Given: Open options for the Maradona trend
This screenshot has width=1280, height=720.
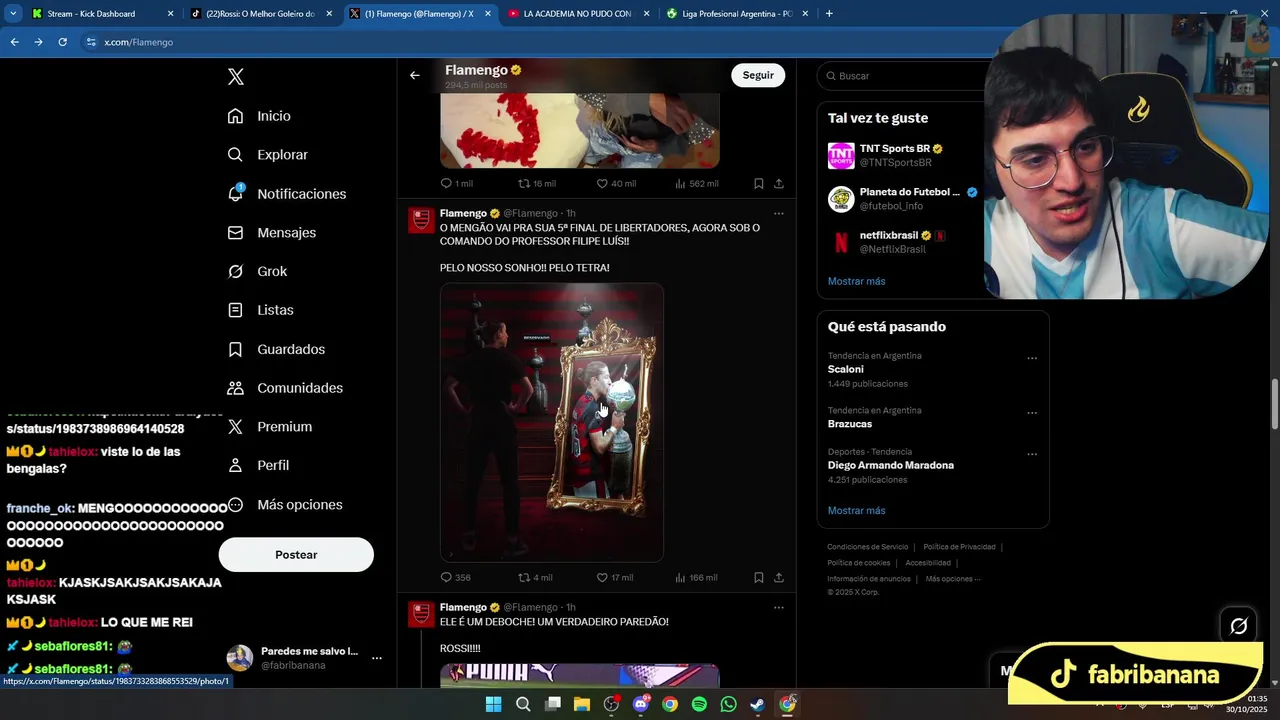Looking at the screenshot, I should click(1032, 454).
